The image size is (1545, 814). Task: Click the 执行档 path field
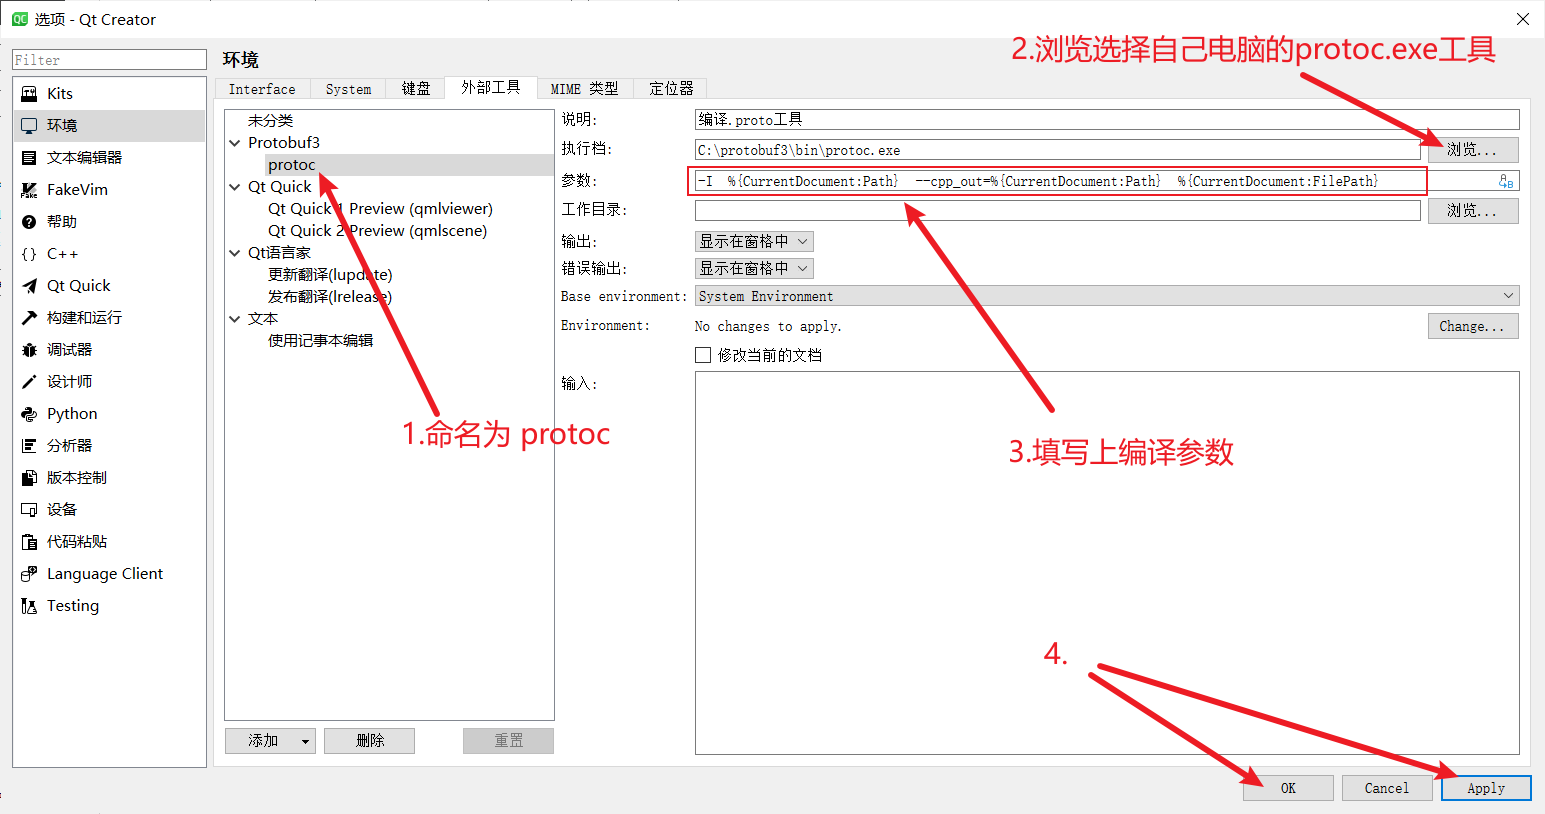1058,150
